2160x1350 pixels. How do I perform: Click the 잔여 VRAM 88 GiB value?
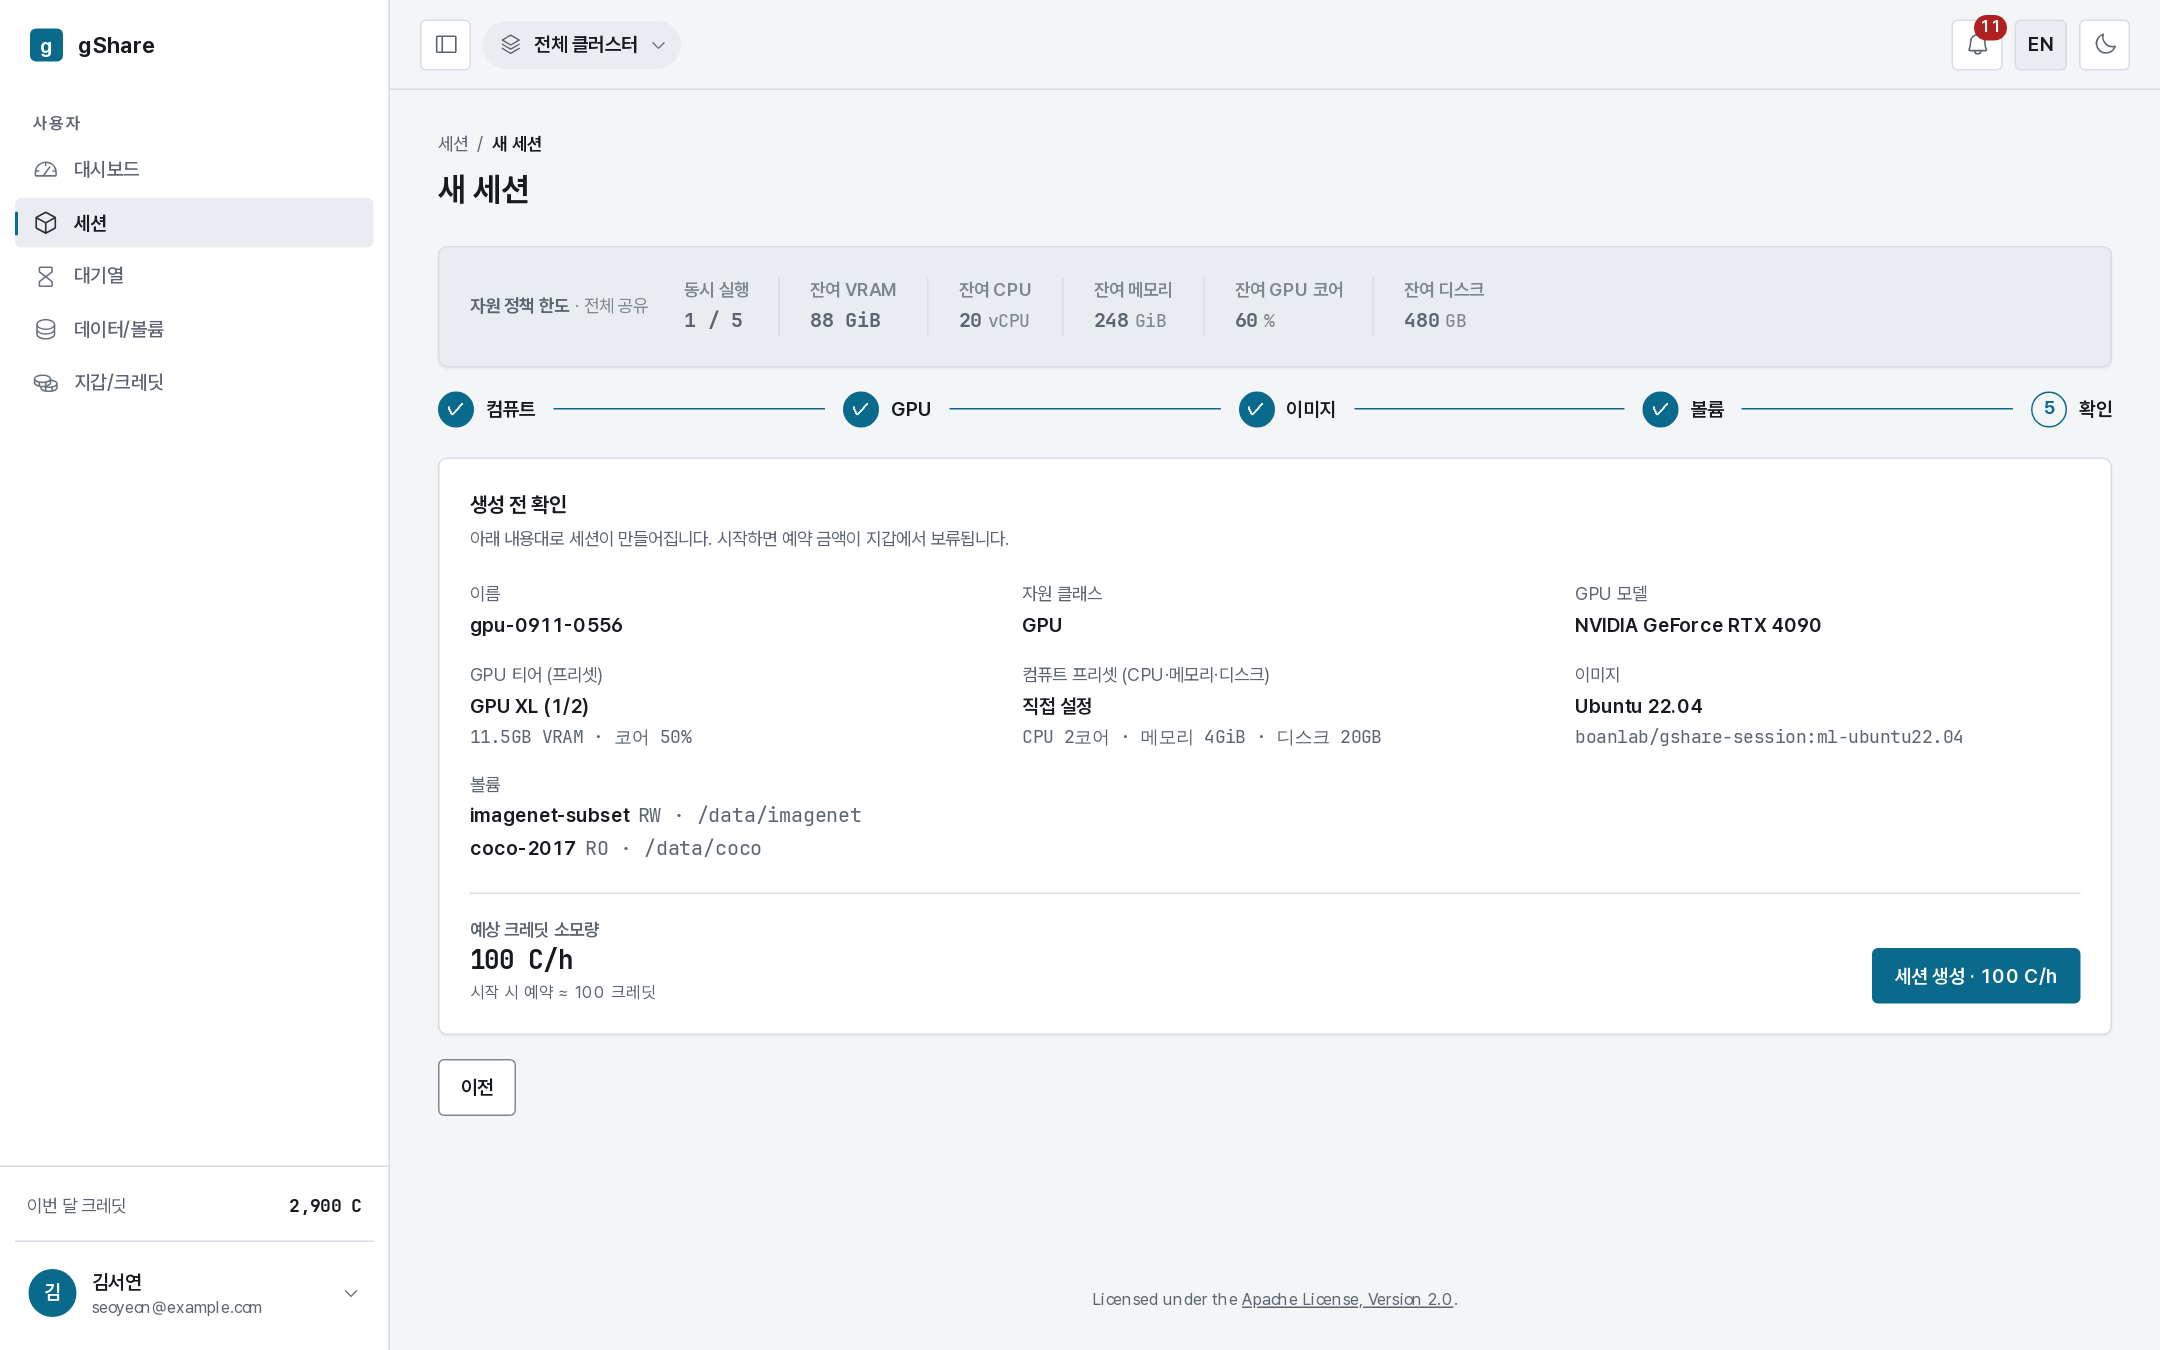pyautogui.click(x=845, y=320)
